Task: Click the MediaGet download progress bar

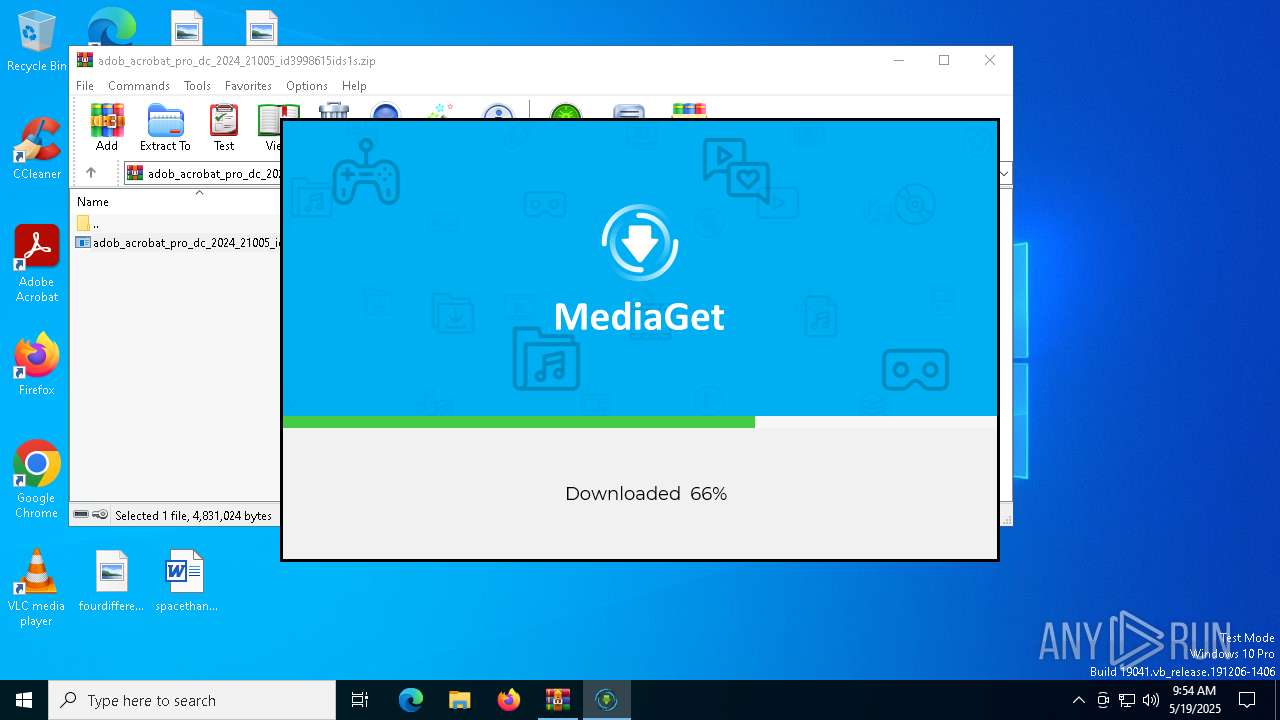Action: [640, 422]
